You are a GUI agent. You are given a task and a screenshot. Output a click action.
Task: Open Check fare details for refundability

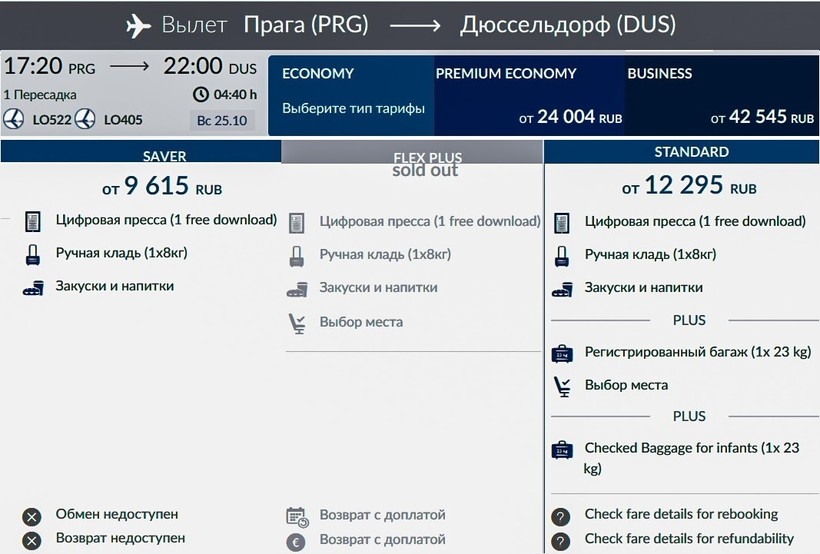coord(689,539)
